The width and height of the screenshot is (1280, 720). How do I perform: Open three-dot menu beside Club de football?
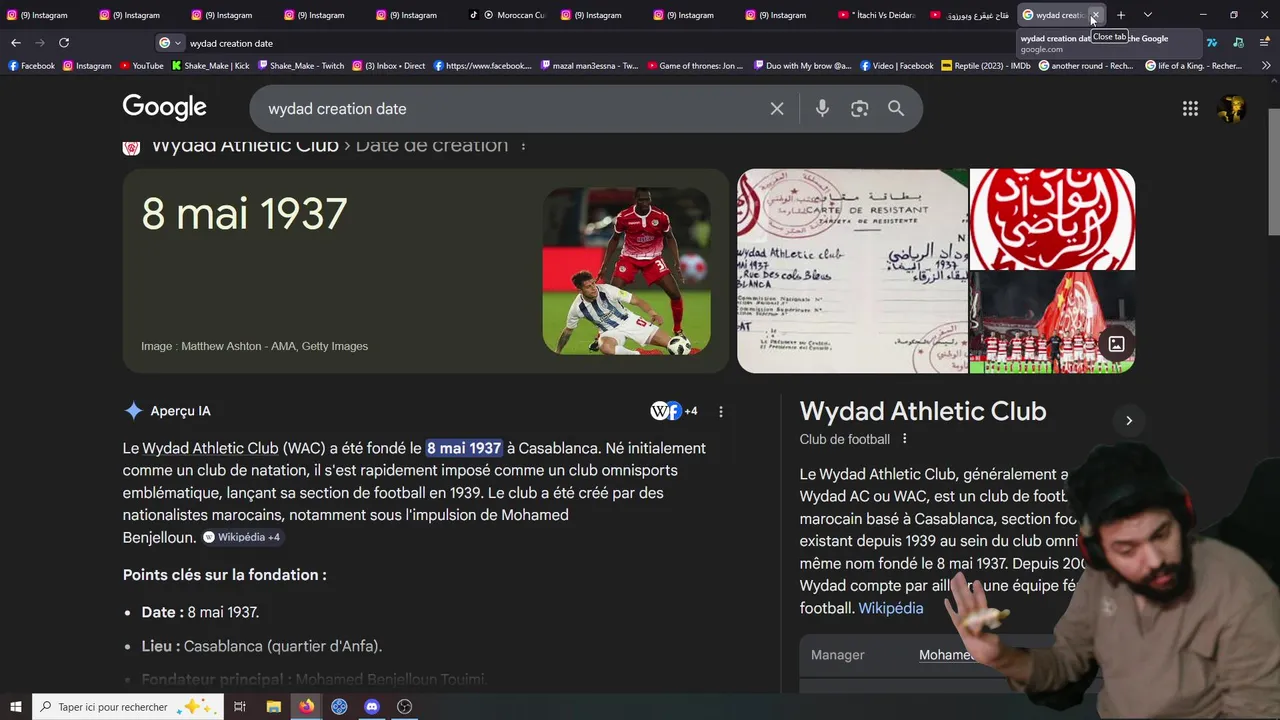point(904,439)
